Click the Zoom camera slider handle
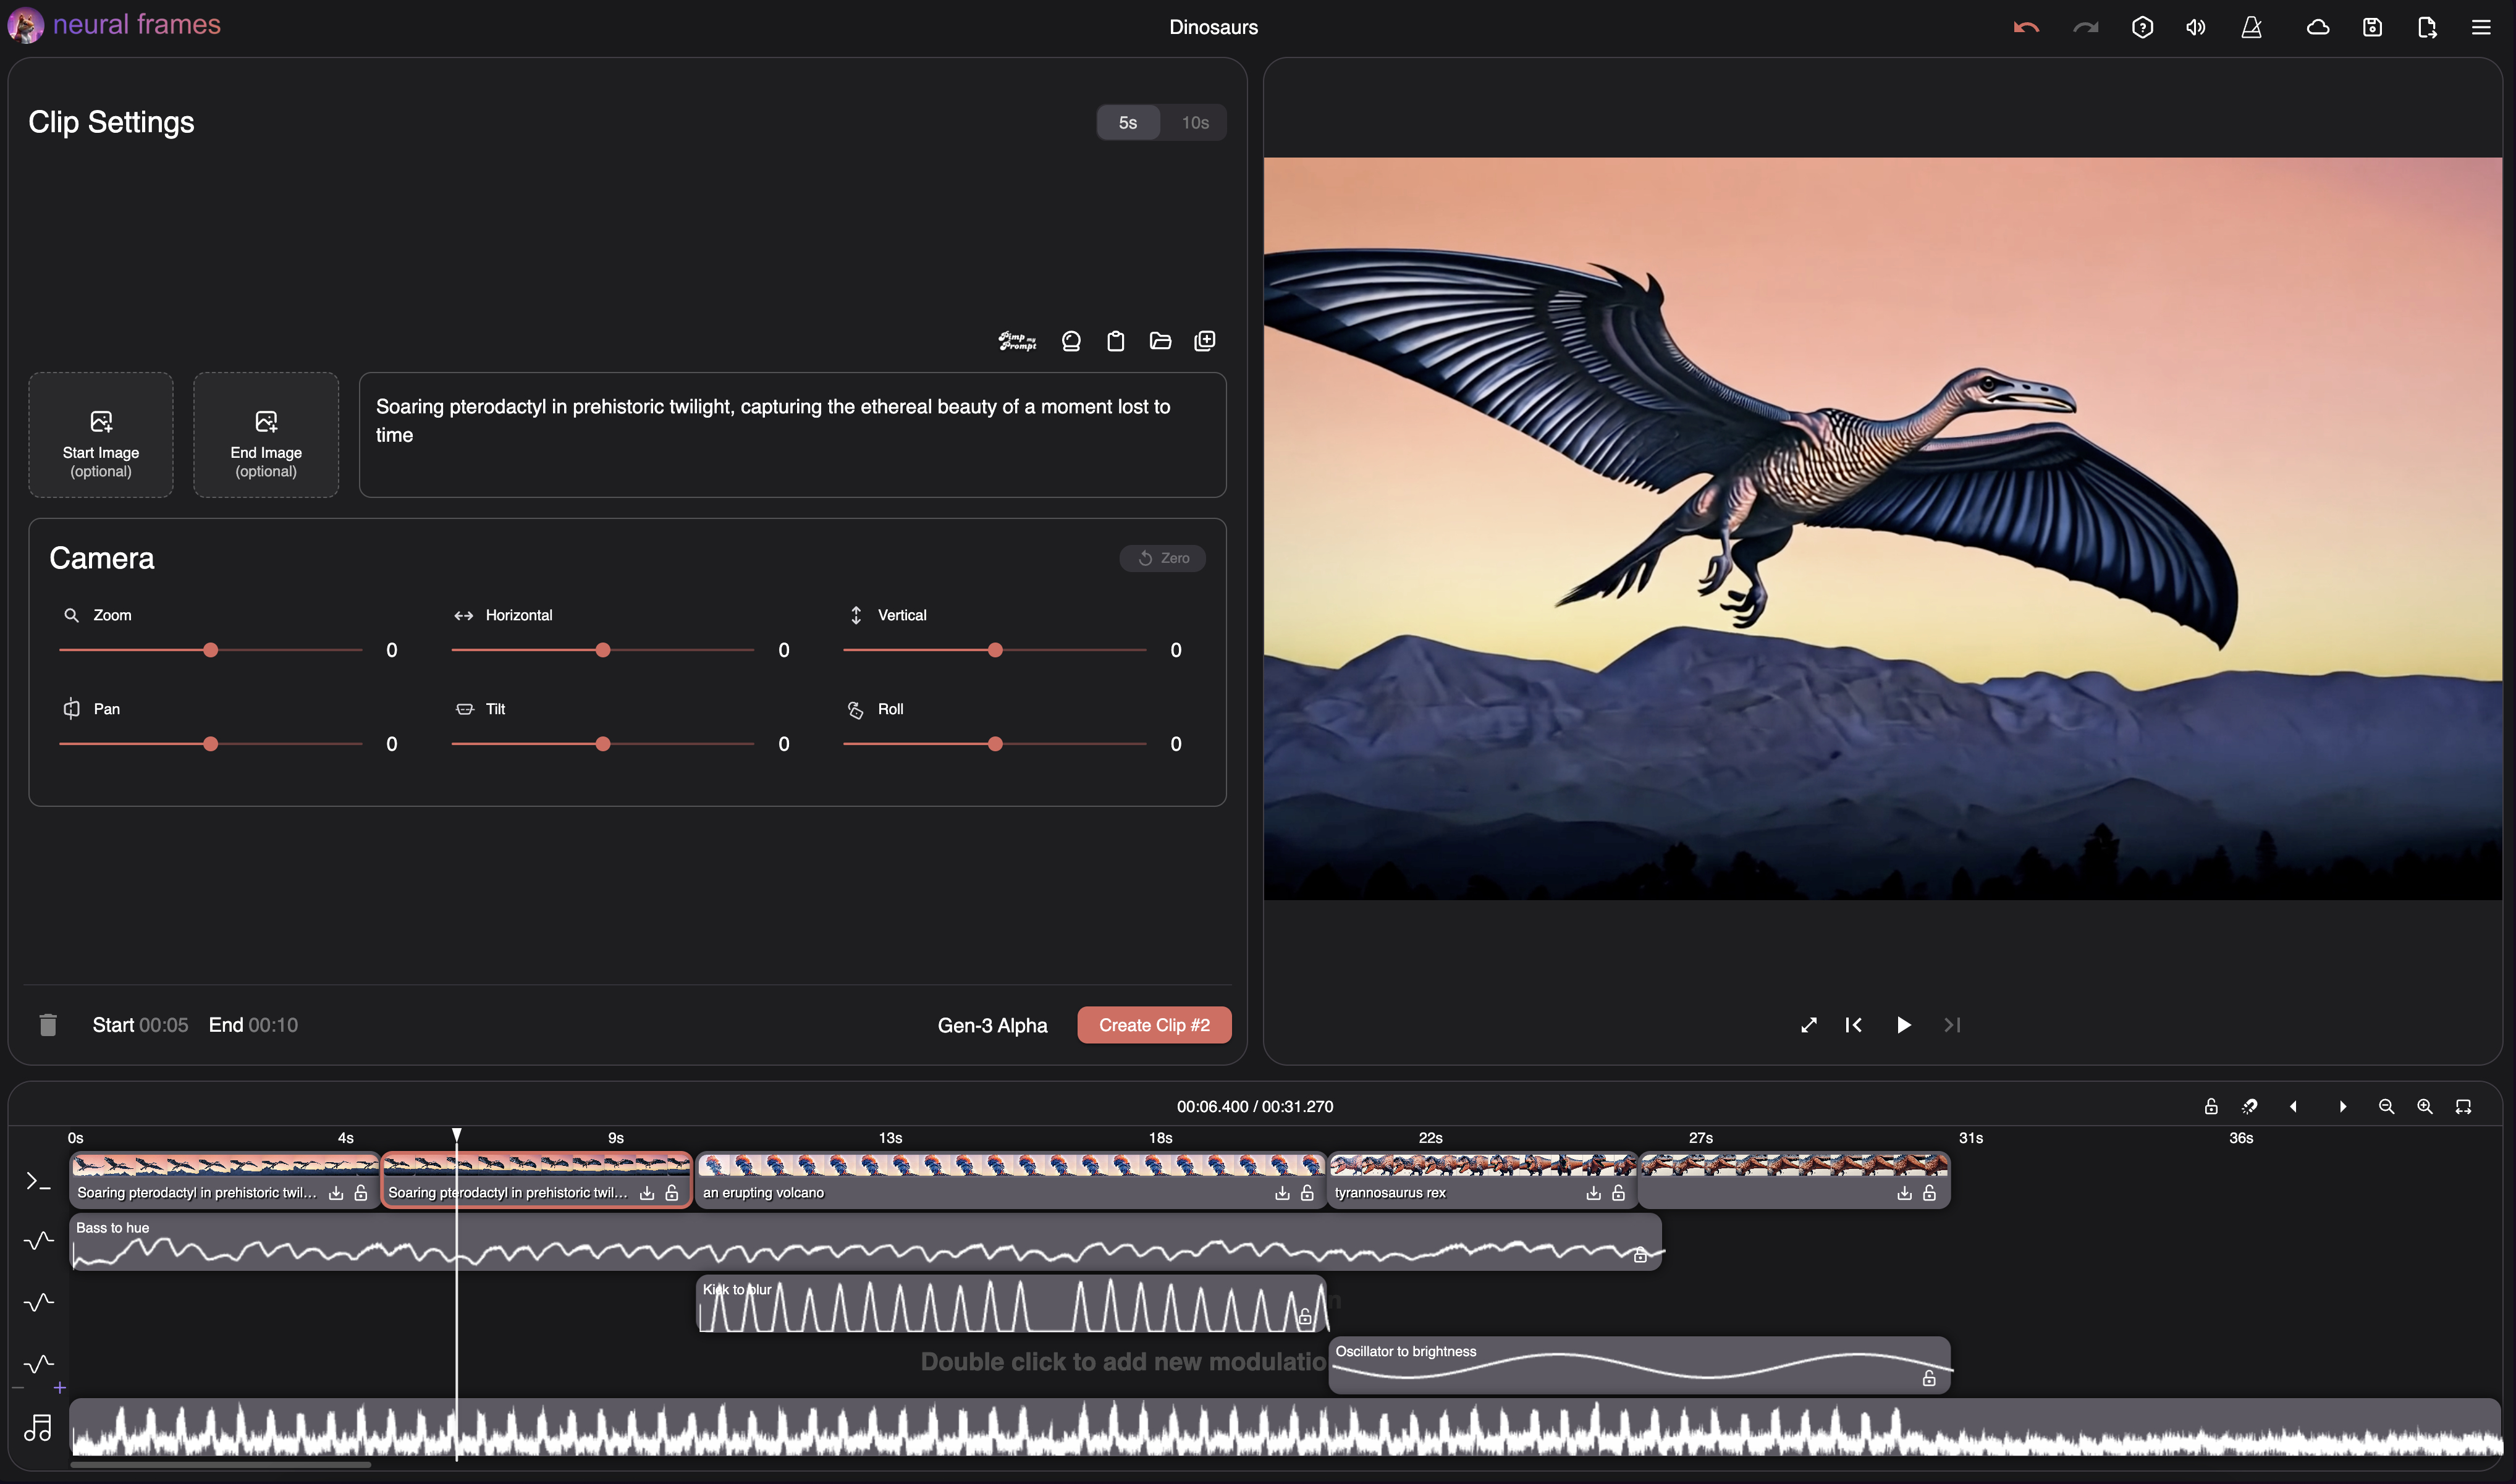Viewport: 2516px width, 1484px height. point(210,651)
